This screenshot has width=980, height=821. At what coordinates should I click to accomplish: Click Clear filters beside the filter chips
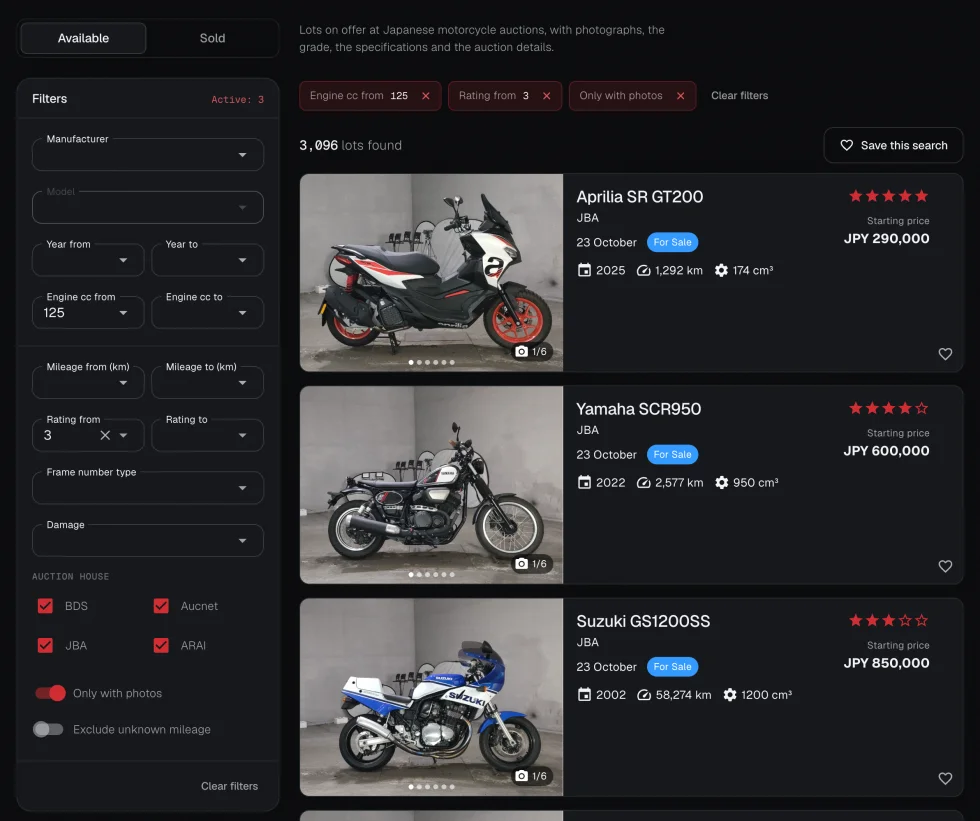pyautogui.click(x=739, y=96)
